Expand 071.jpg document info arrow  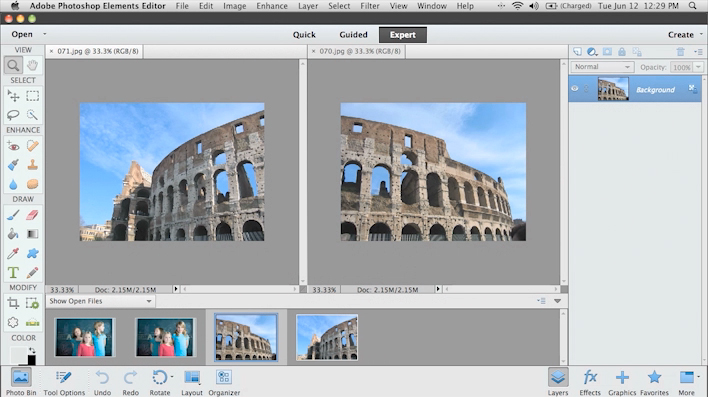[176, 289]
